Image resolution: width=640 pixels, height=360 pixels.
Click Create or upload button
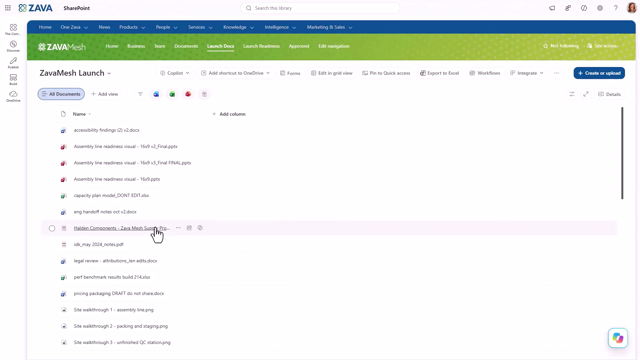point(599,73)
